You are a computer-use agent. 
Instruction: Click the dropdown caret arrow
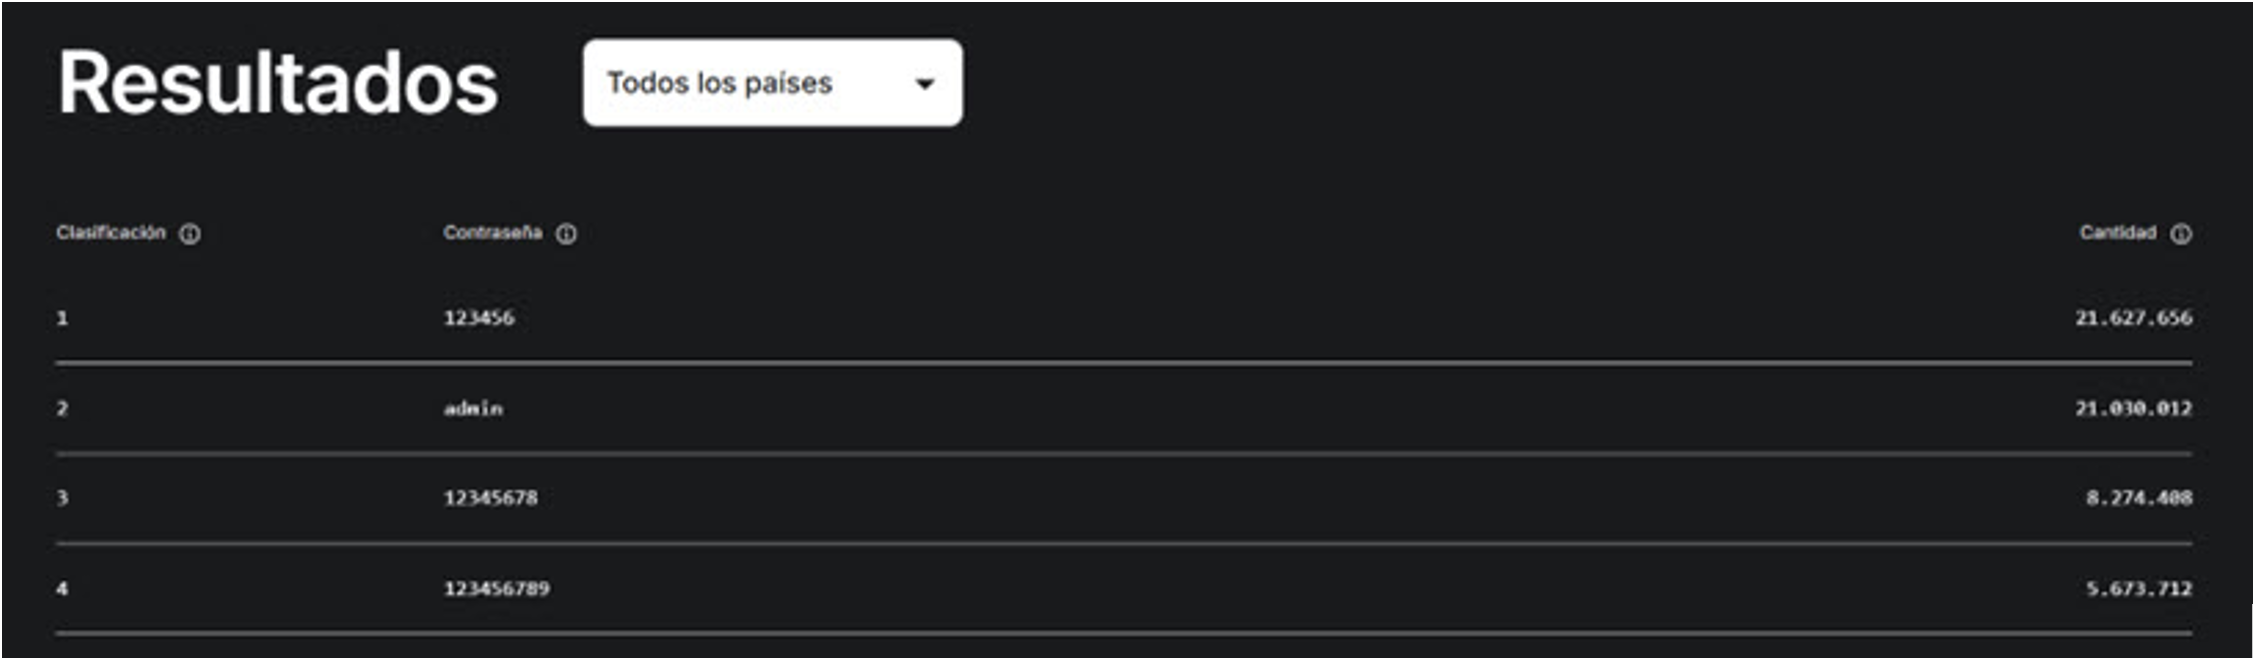pos(925,84)
